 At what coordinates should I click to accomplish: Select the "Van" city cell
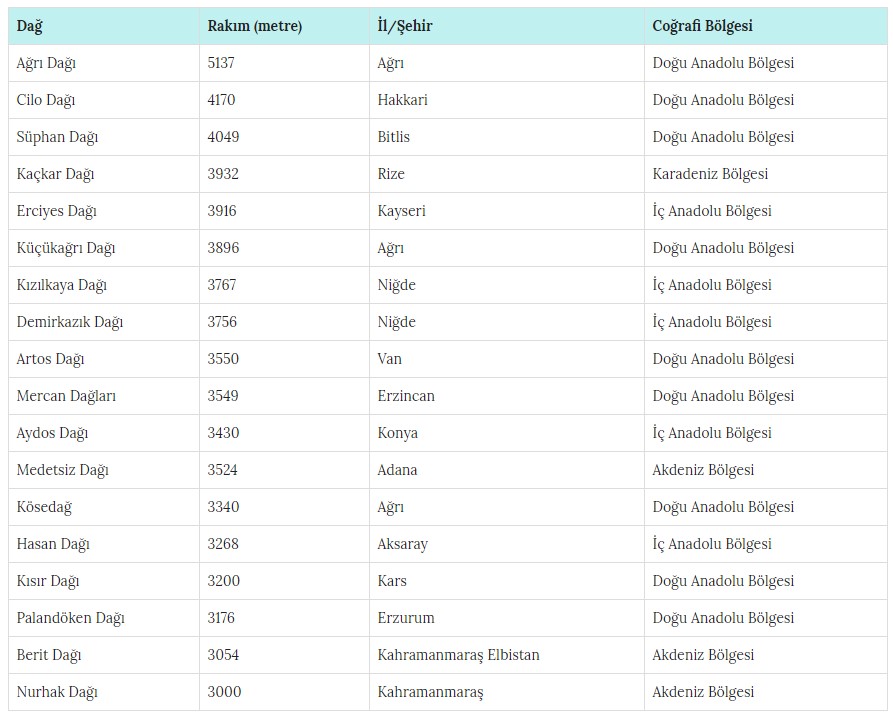pos(389,359)
